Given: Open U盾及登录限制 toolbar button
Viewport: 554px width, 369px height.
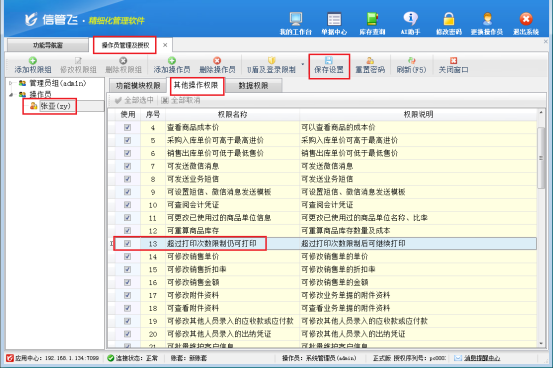Looking at the screenshot, I should pos(271,65).
